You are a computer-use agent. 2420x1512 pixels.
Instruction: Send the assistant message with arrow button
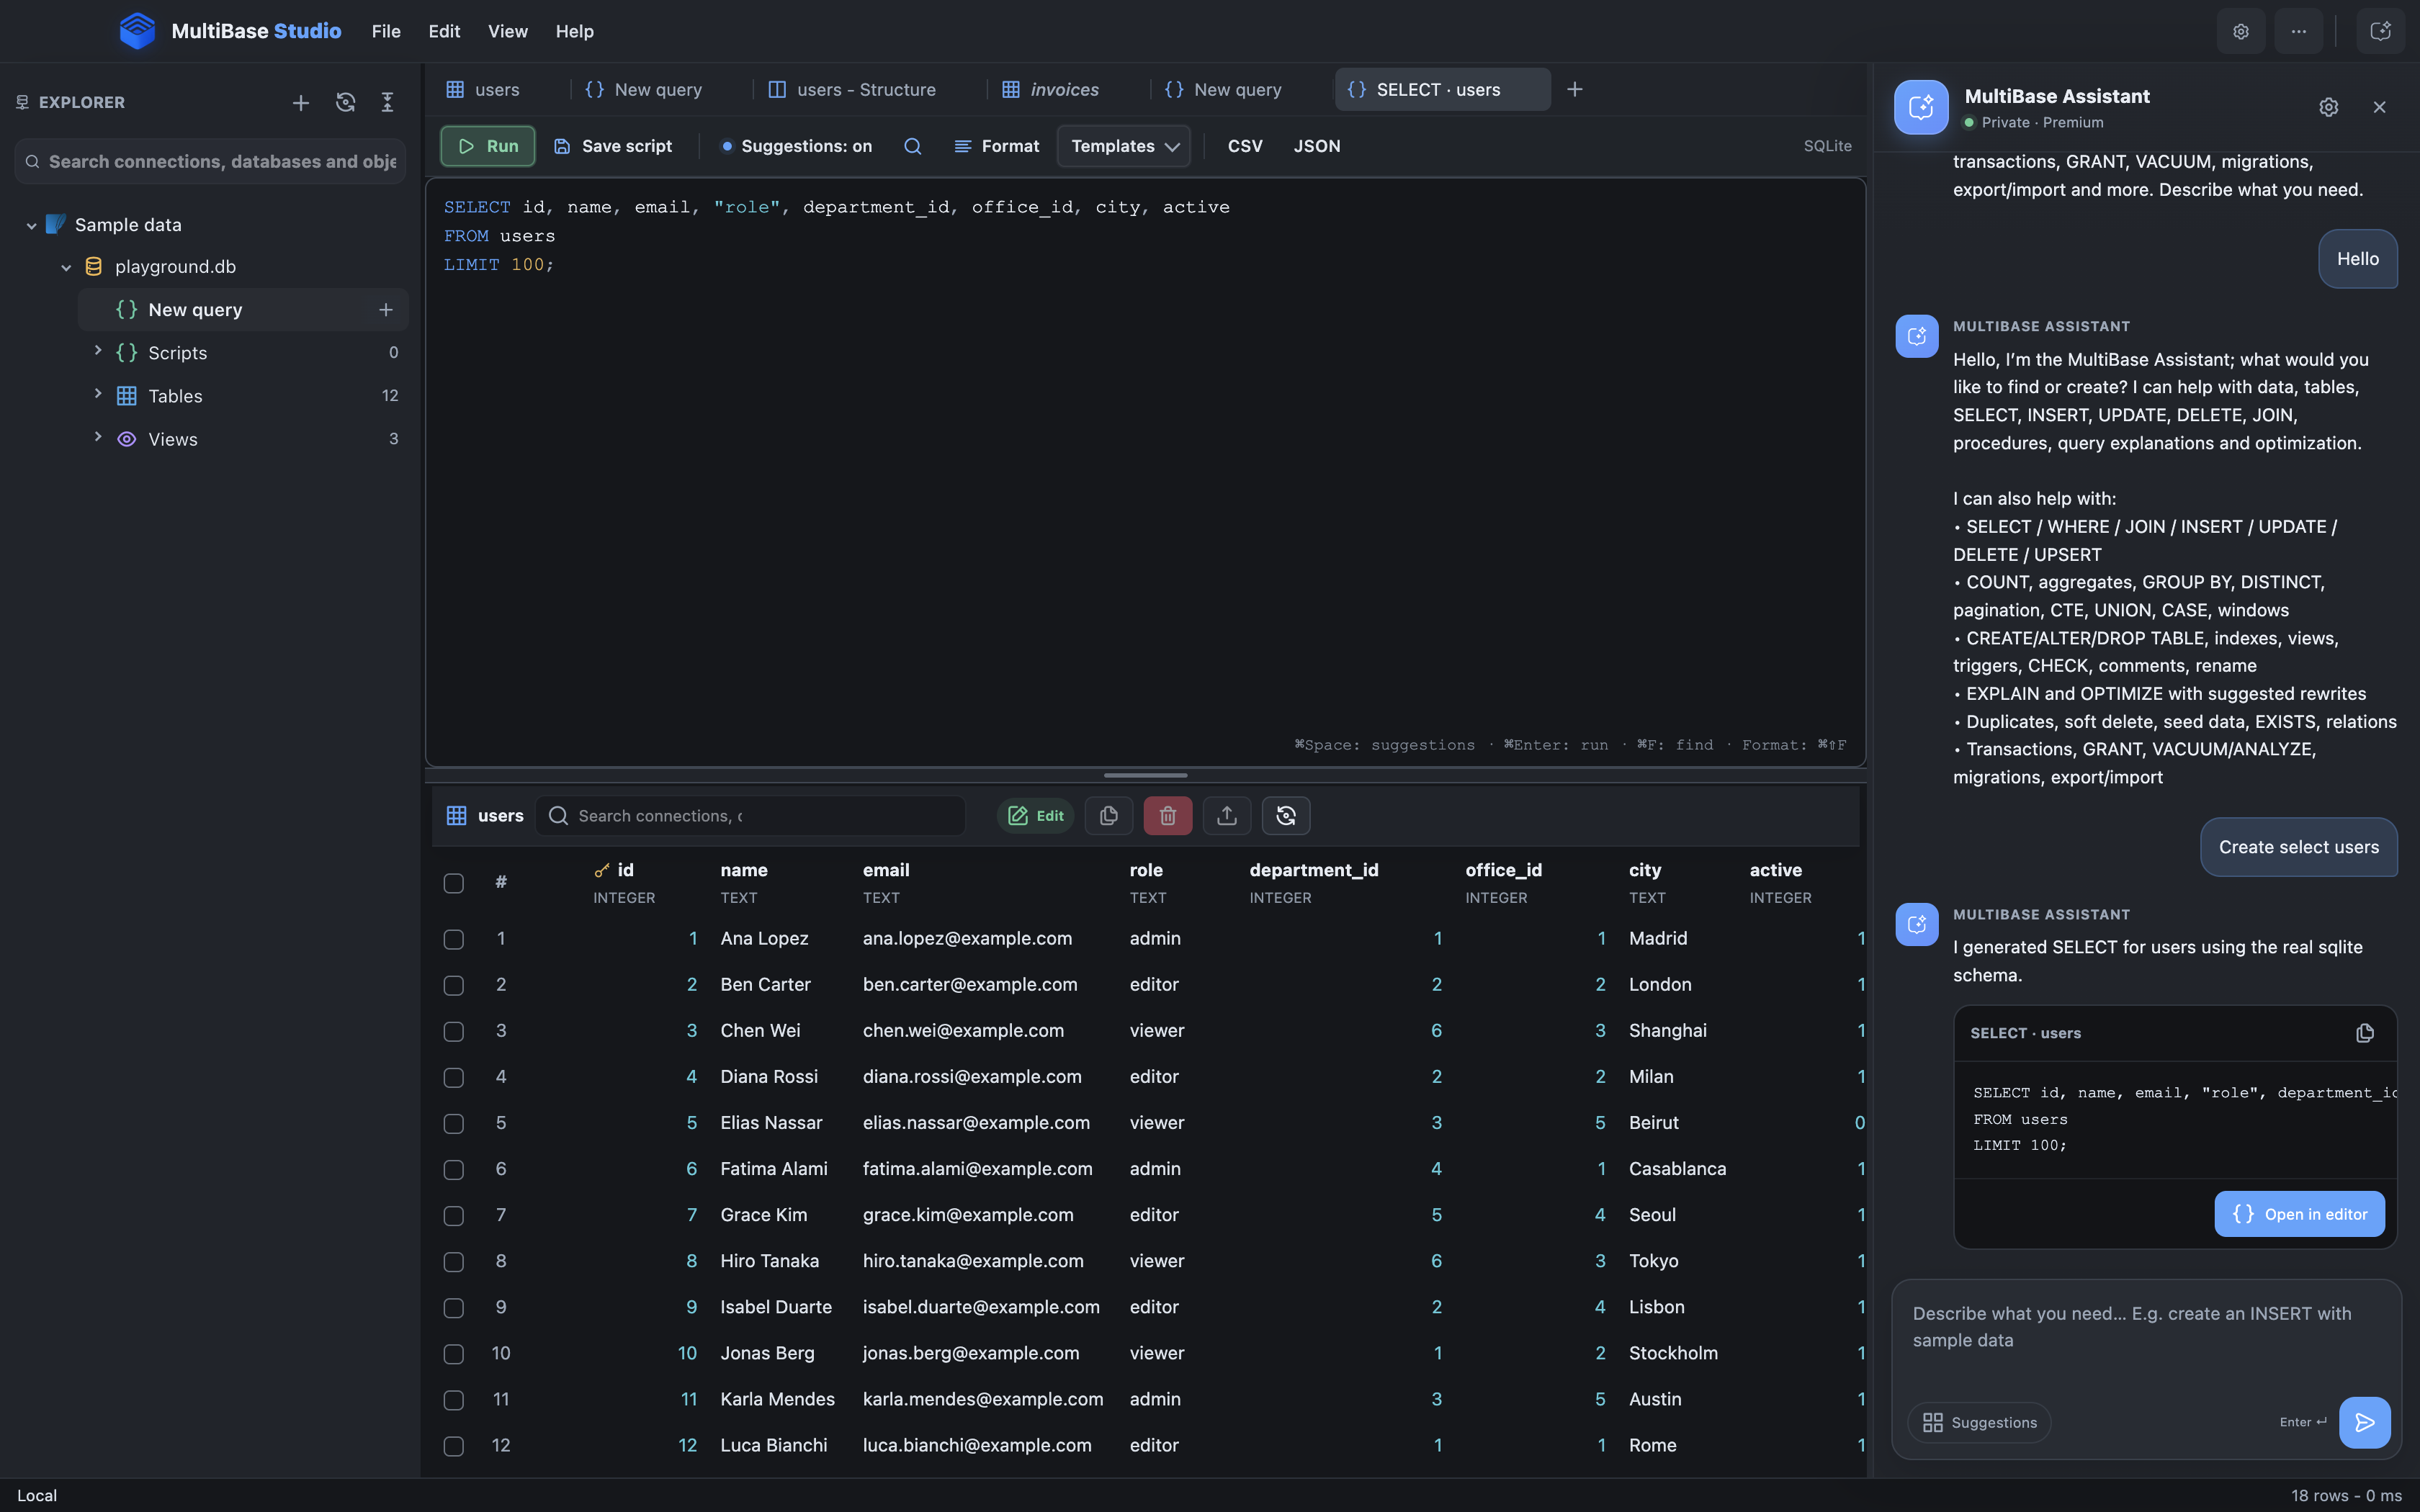coord(2365,1422)
